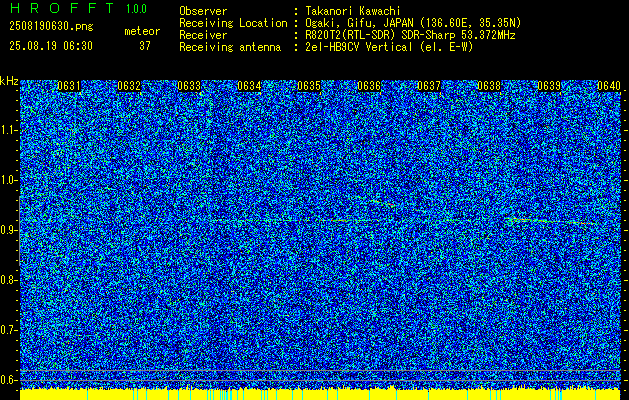Click the Receiving antenna label
The width and height of the screenshot is (629, 400).
[x=230, y=47]
